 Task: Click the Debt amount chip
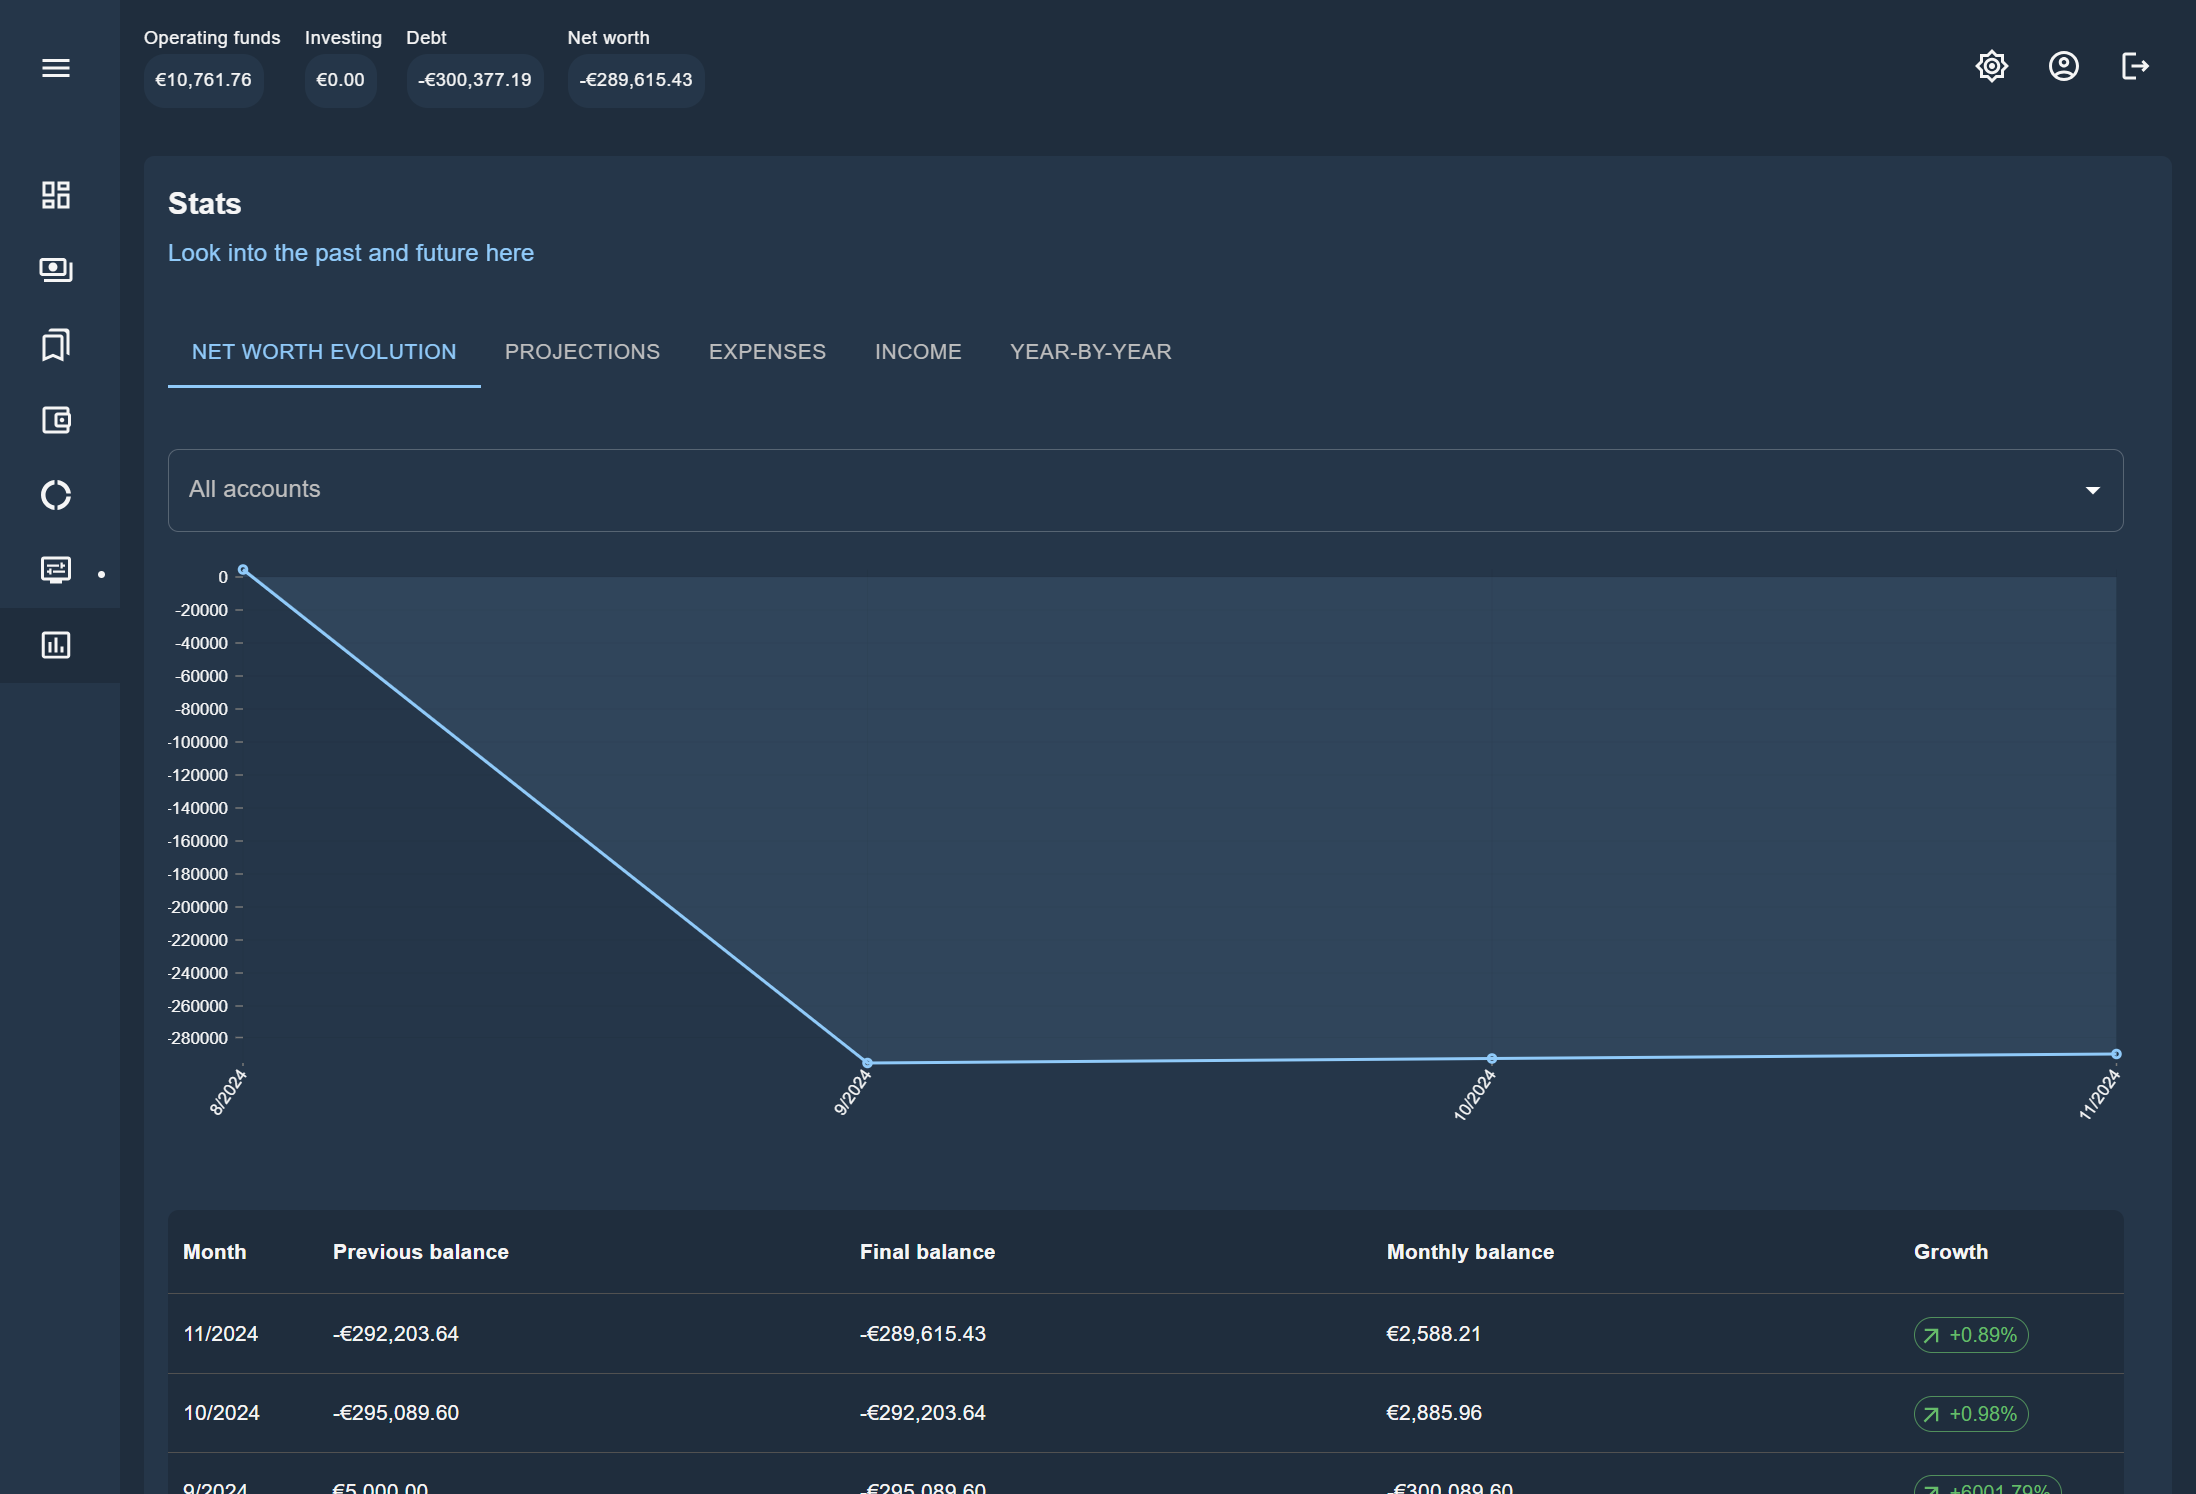475,80
